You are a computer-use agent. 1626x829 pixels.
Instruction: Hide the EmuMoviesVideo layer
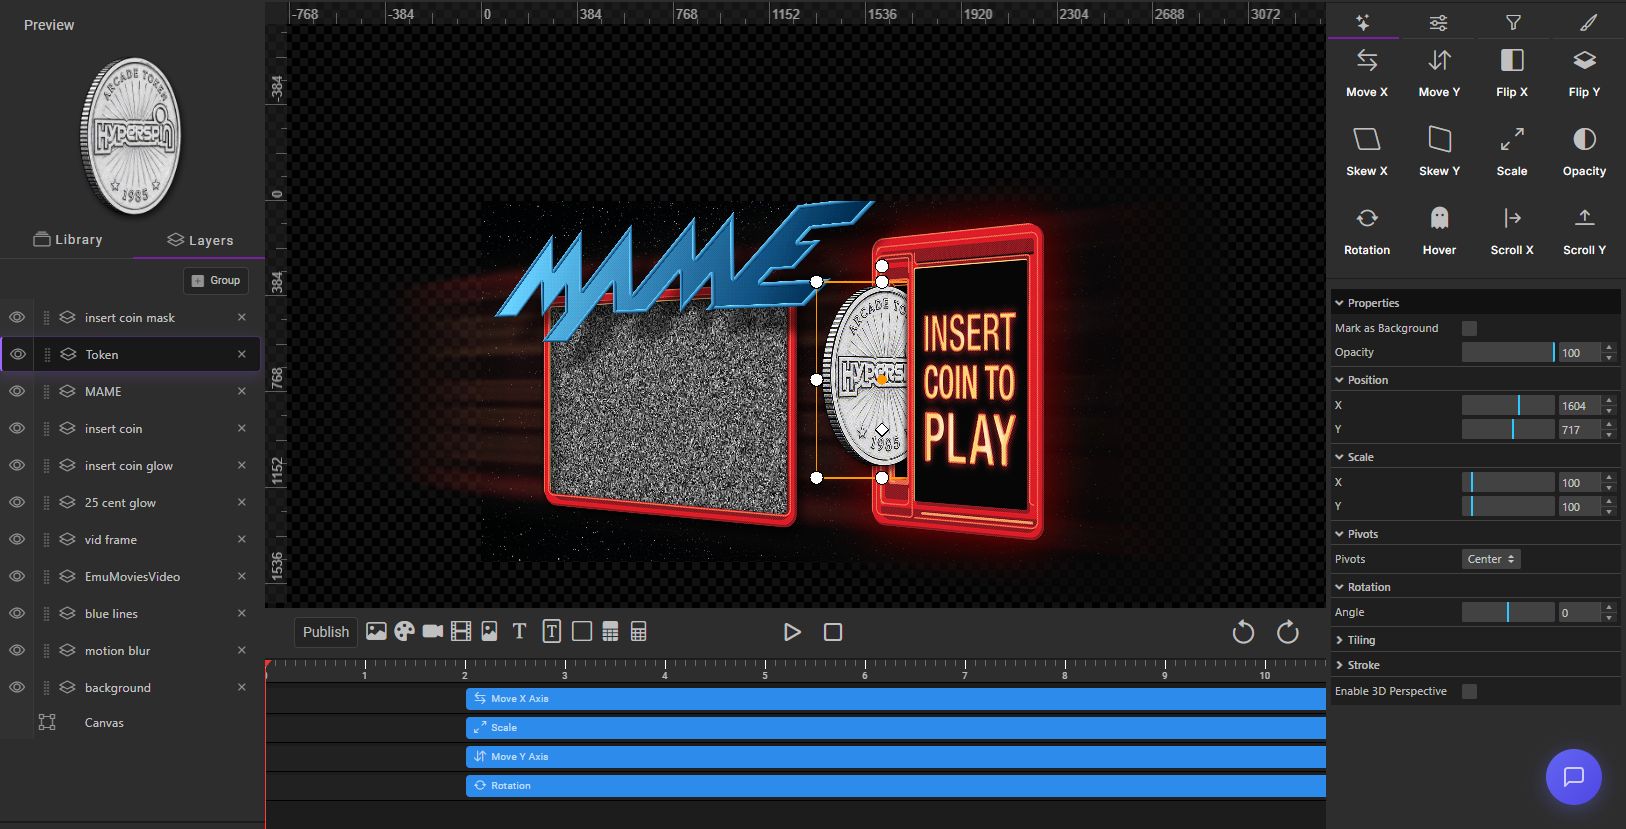point(17,576)
